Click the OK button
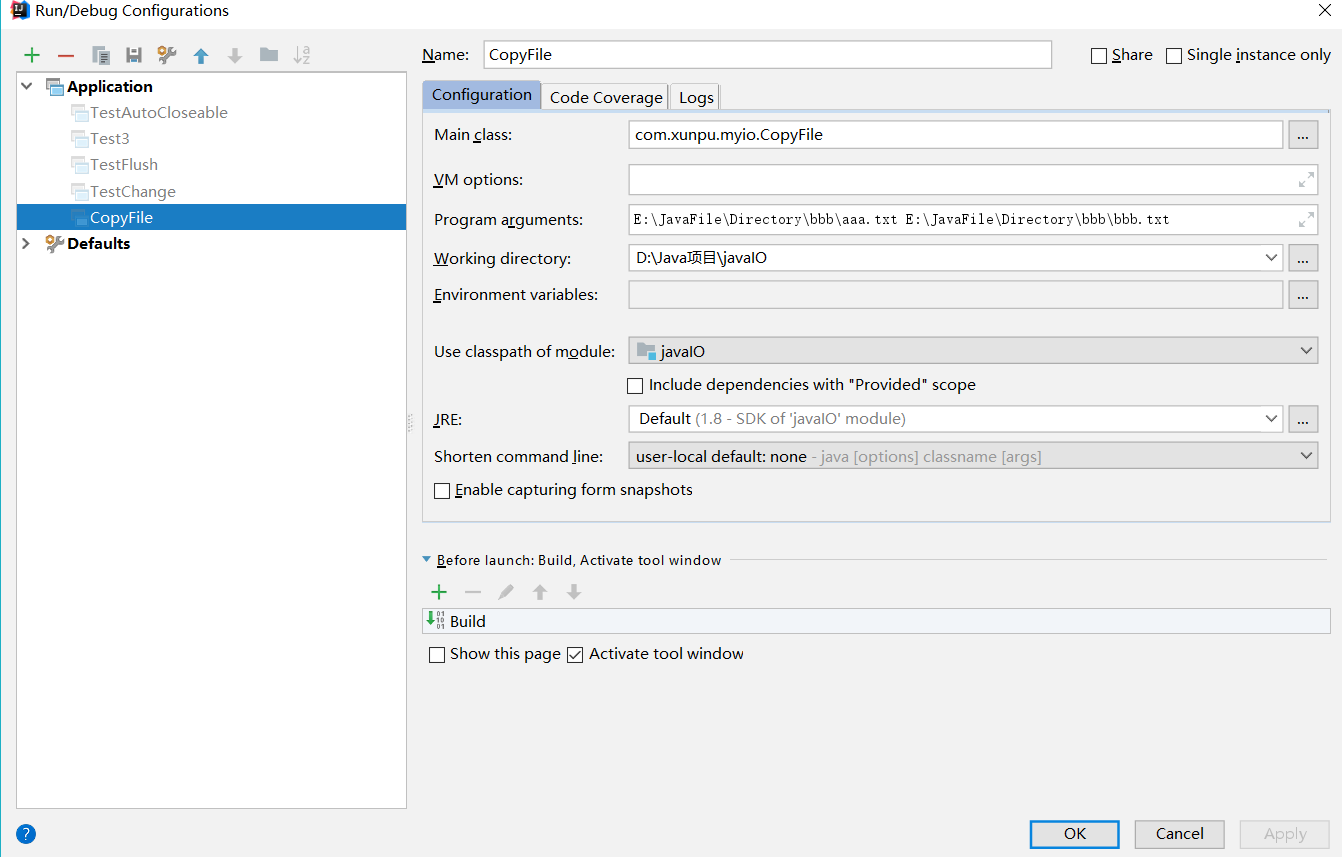1342x857 pixels. coord(1075,834)
